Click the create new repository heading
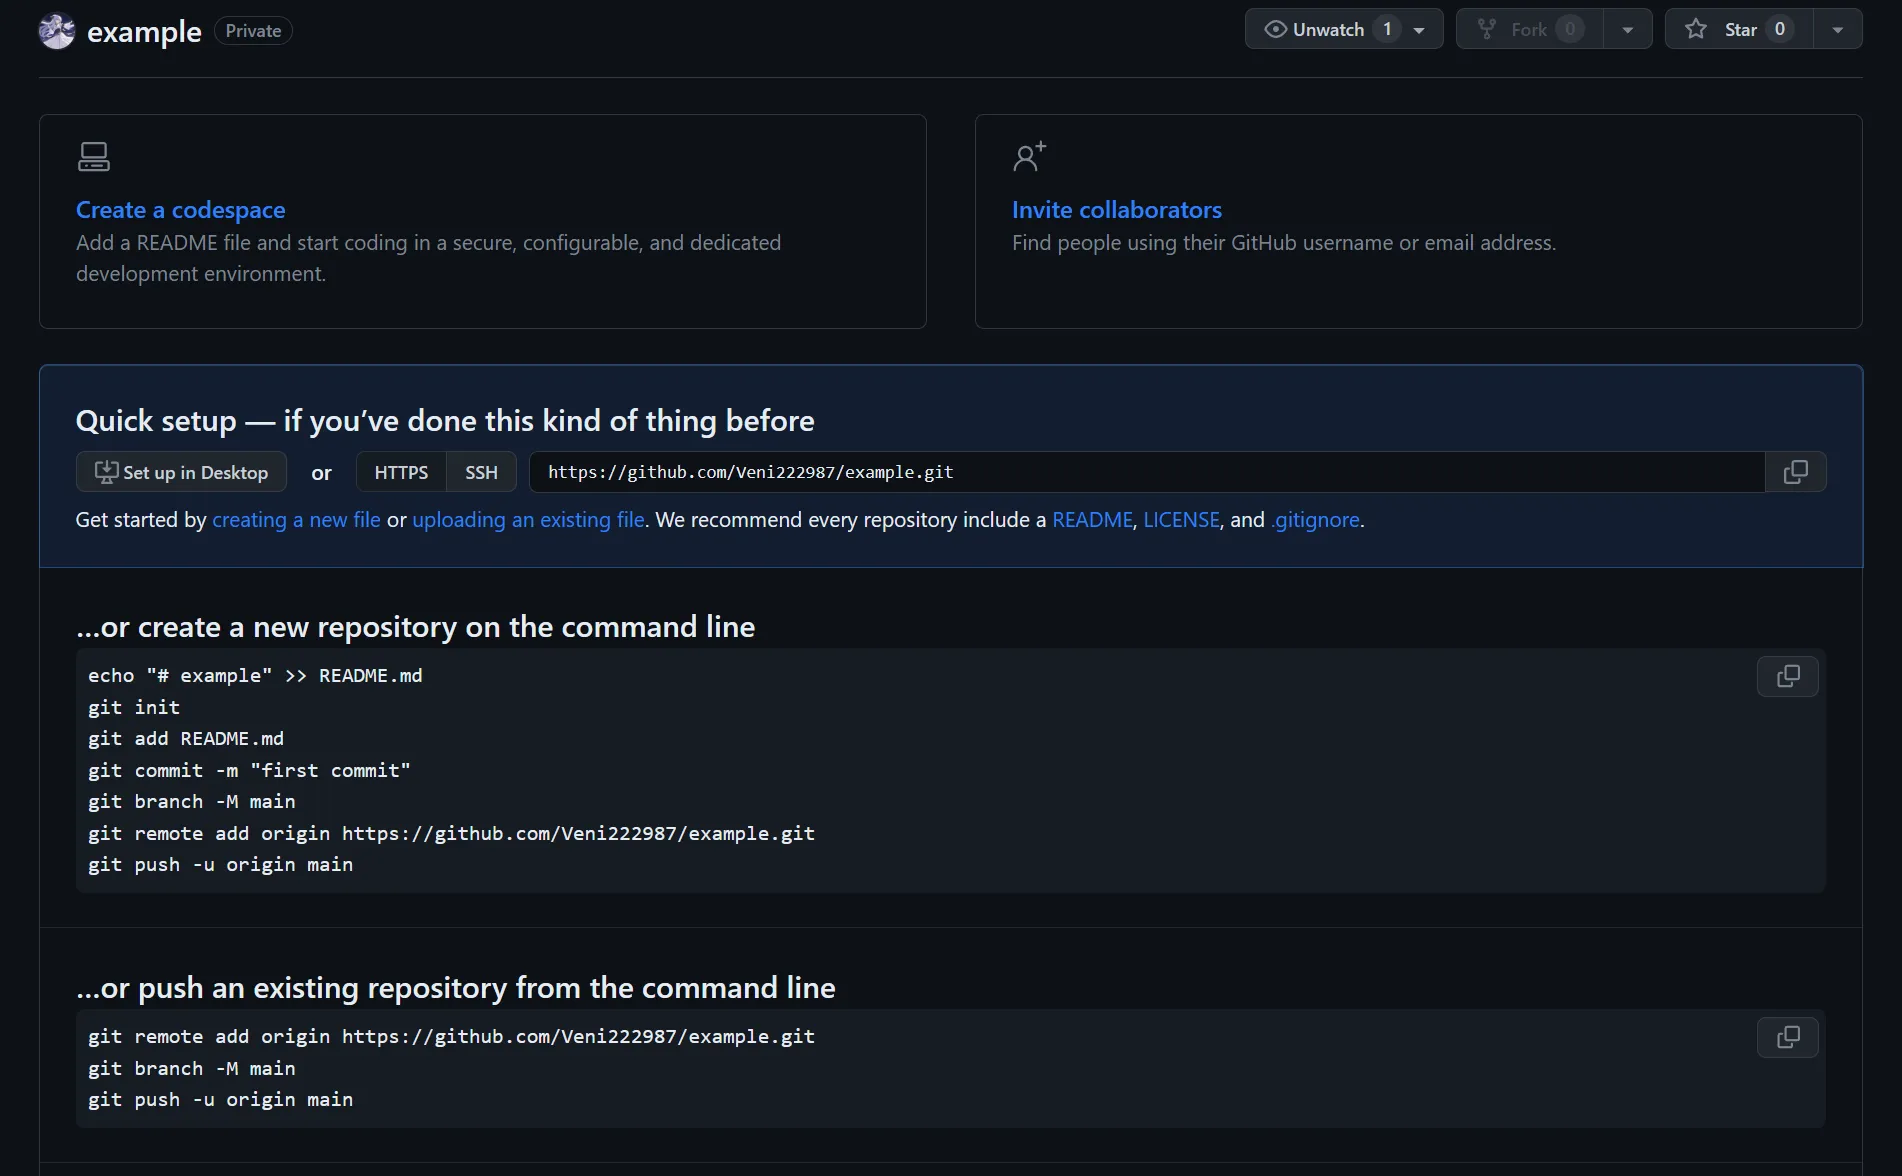The image size is (1902, 1176). (x=416, y=627)
